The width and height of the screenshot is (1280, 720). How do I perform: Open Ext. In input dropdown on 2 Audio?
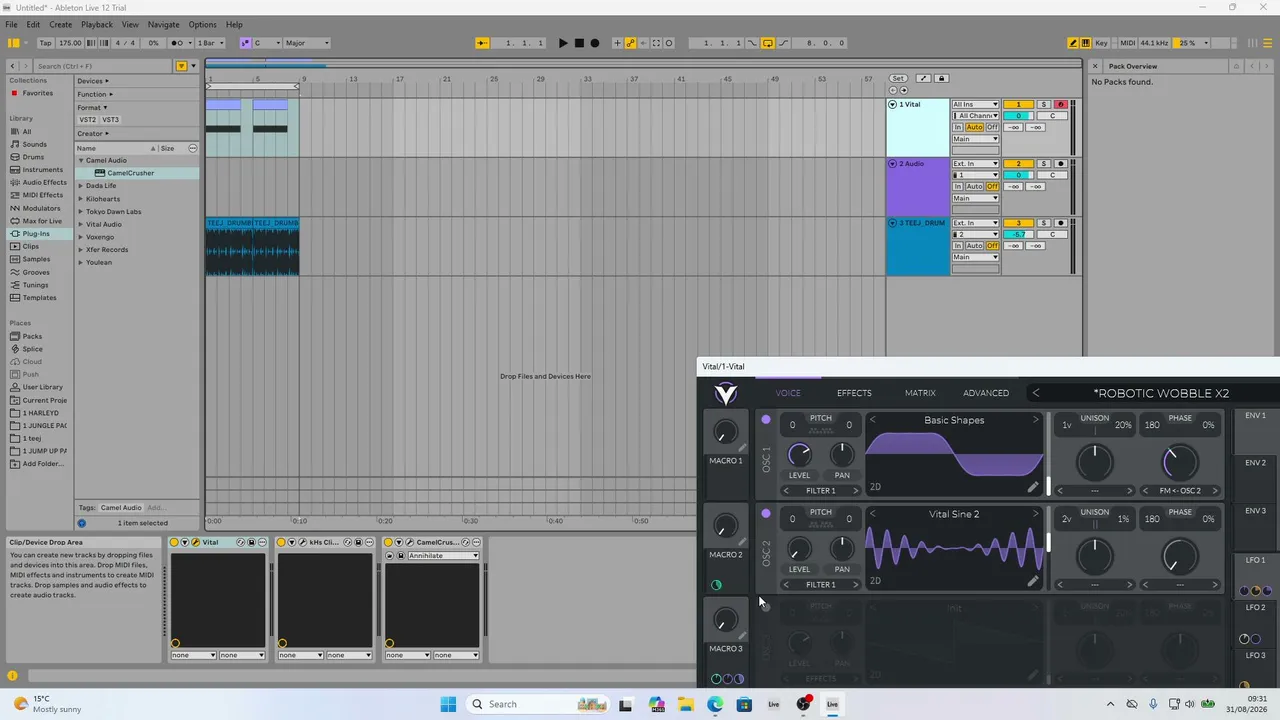(975, 164)
